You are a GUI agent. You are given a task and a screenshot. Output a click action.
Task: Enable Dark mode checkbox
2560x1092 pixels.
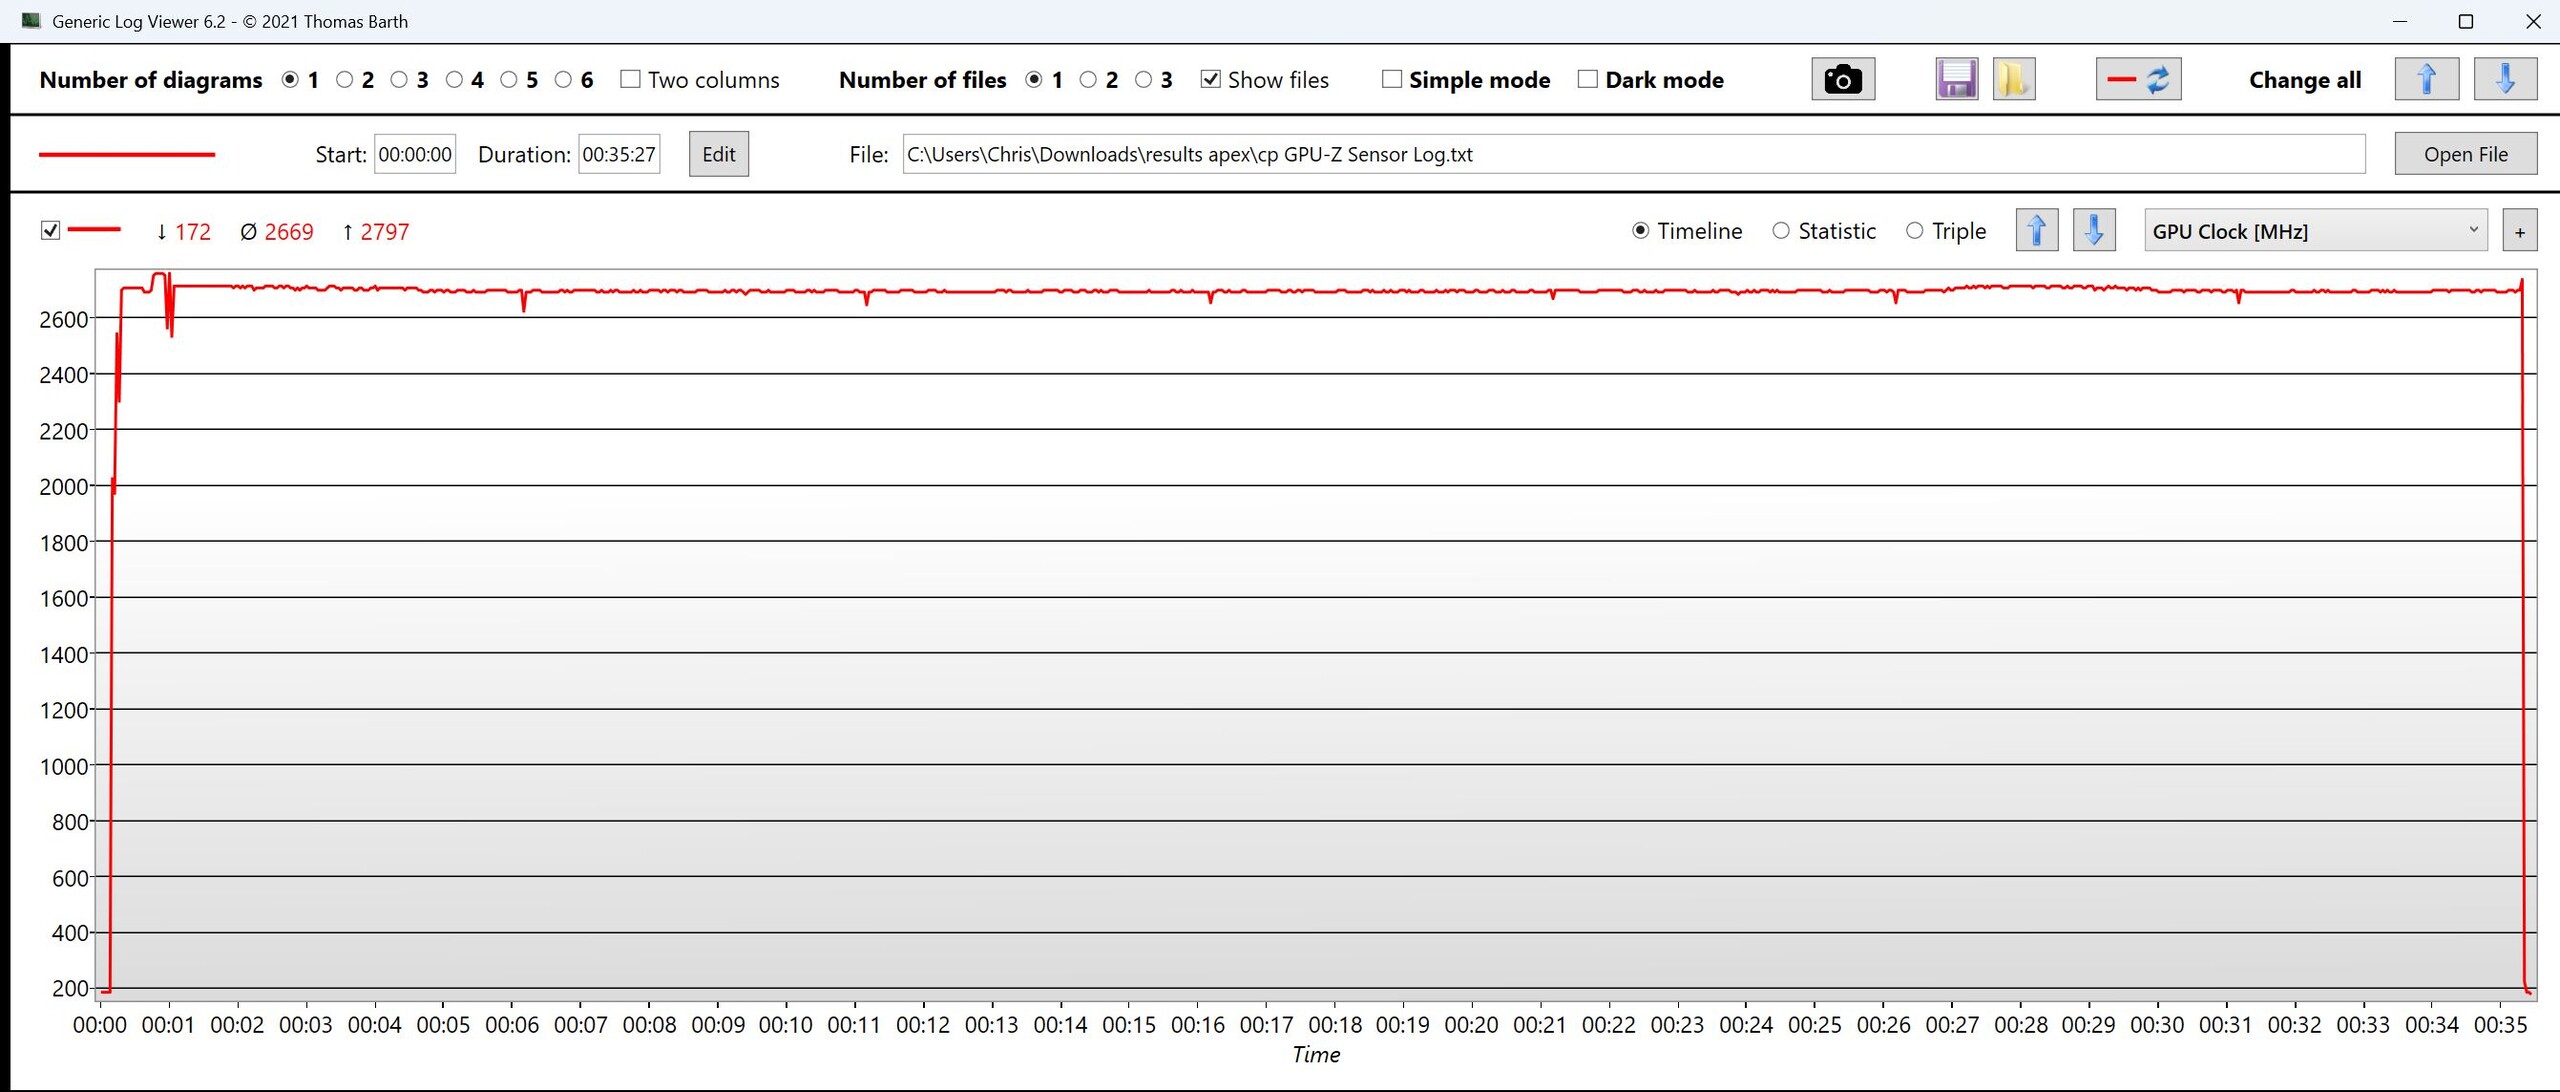(1587, 79)
